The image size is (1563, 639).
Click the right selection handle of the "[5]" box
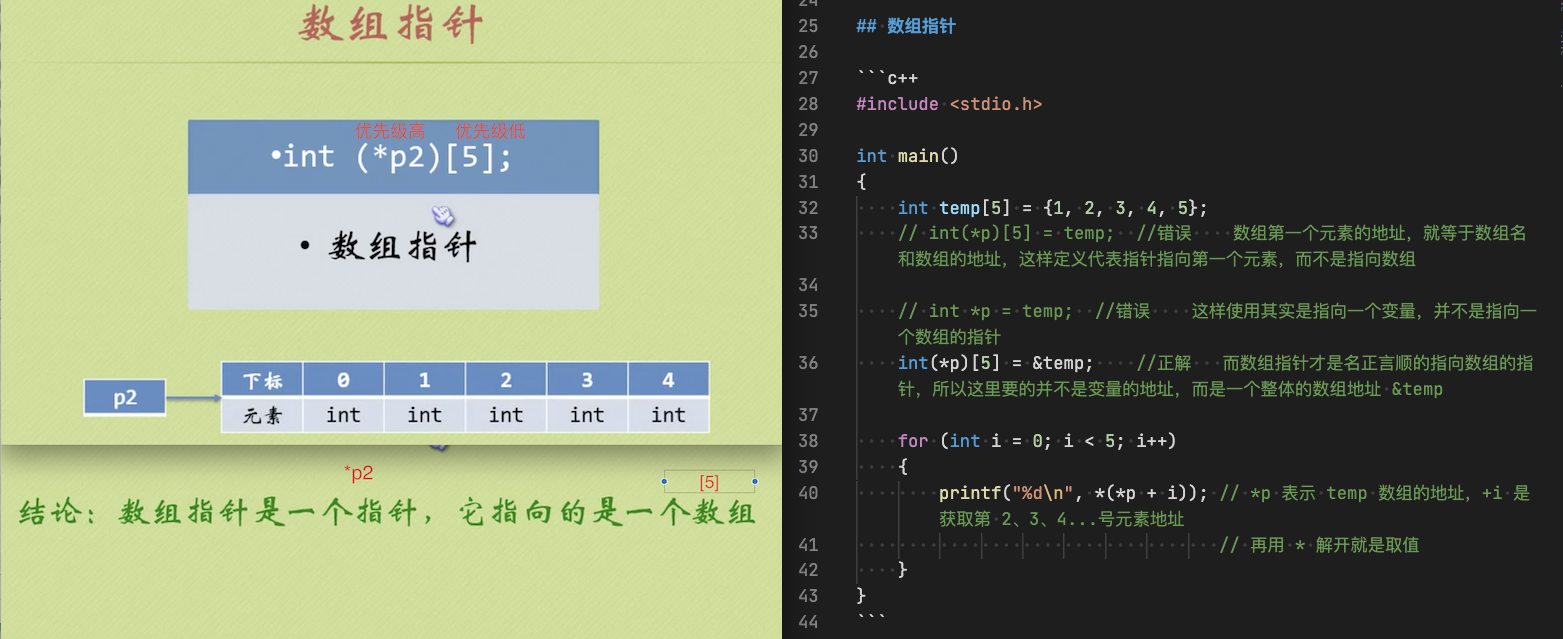(754, 482)
